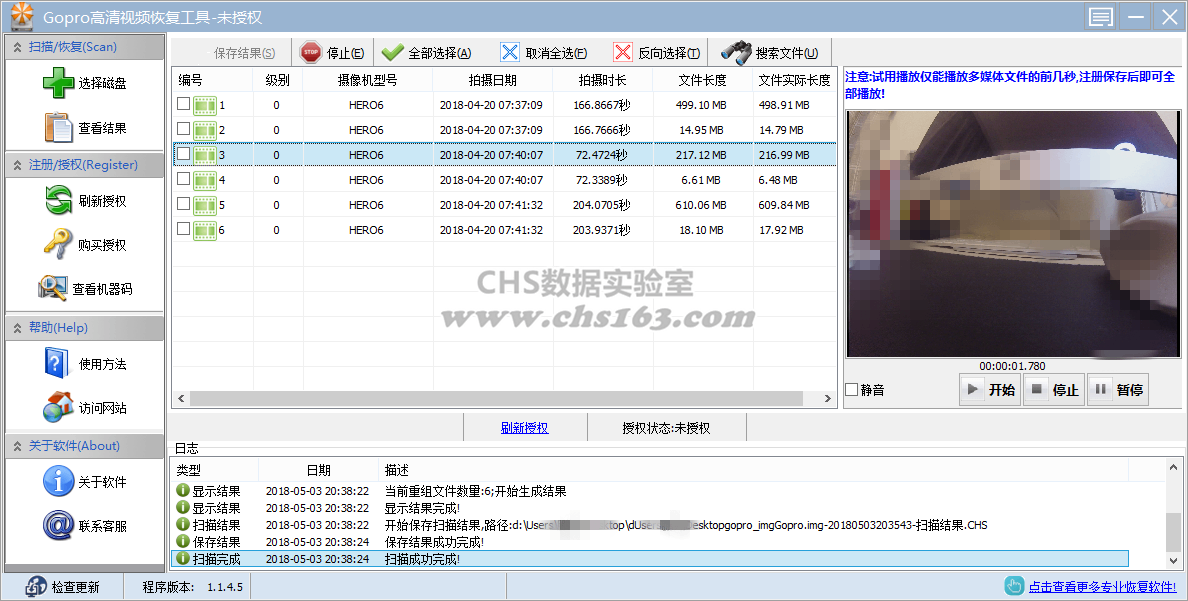Screen dimensions: 1188x601
Task: Tick checkbox for file number 5
Action: [x=183, y=204]
